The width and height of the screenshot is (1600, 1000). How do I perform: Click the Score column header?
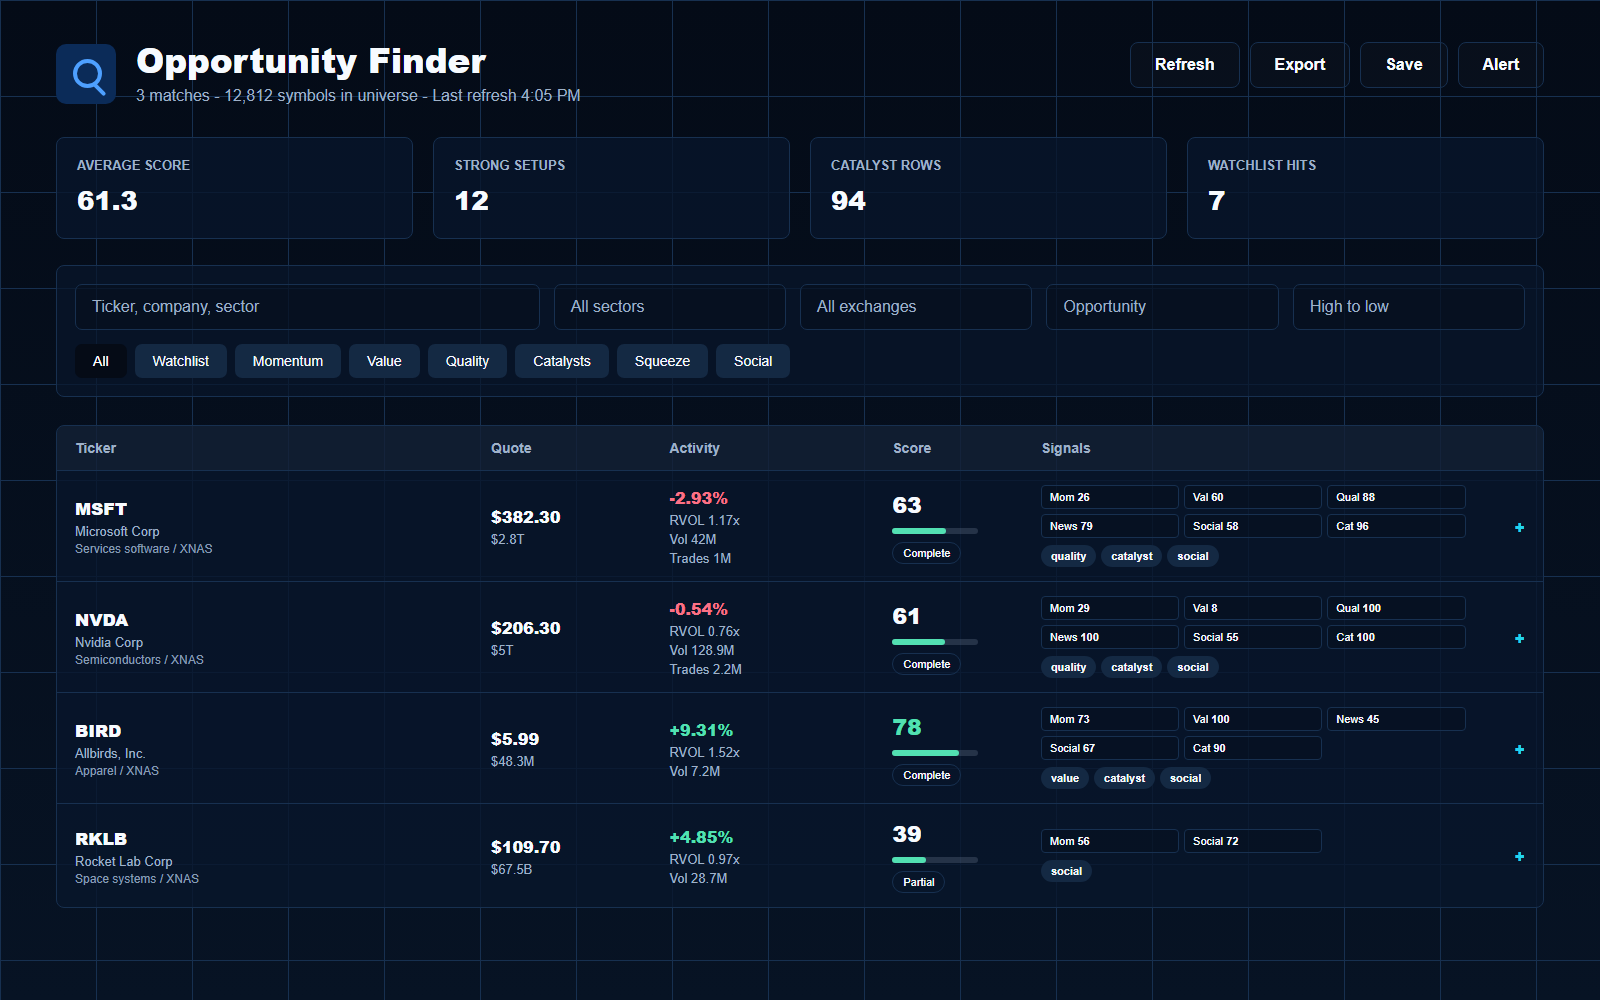(912, 448)
